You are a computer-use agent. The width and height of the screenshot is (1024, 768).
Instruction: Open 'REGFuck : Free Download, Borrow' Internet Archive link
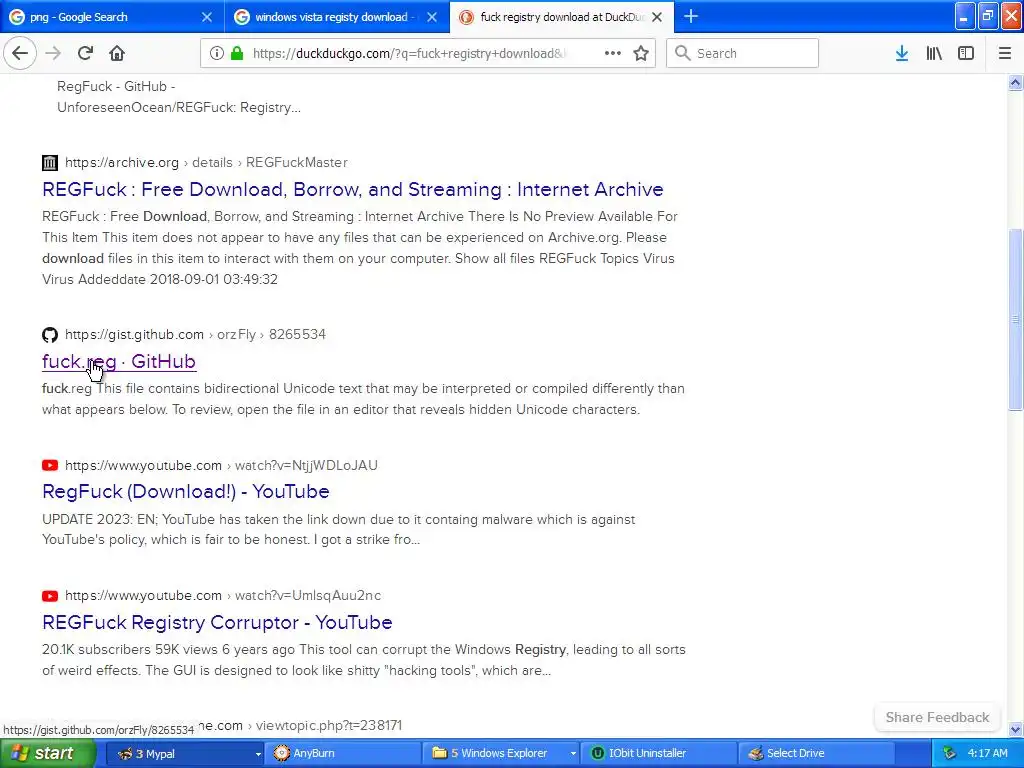coord(353,189)
